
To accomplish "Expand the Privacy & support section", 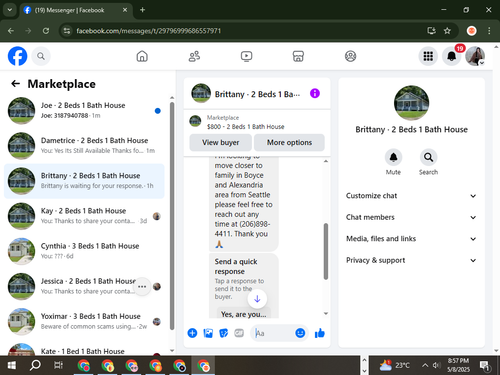I will (411, 260).
